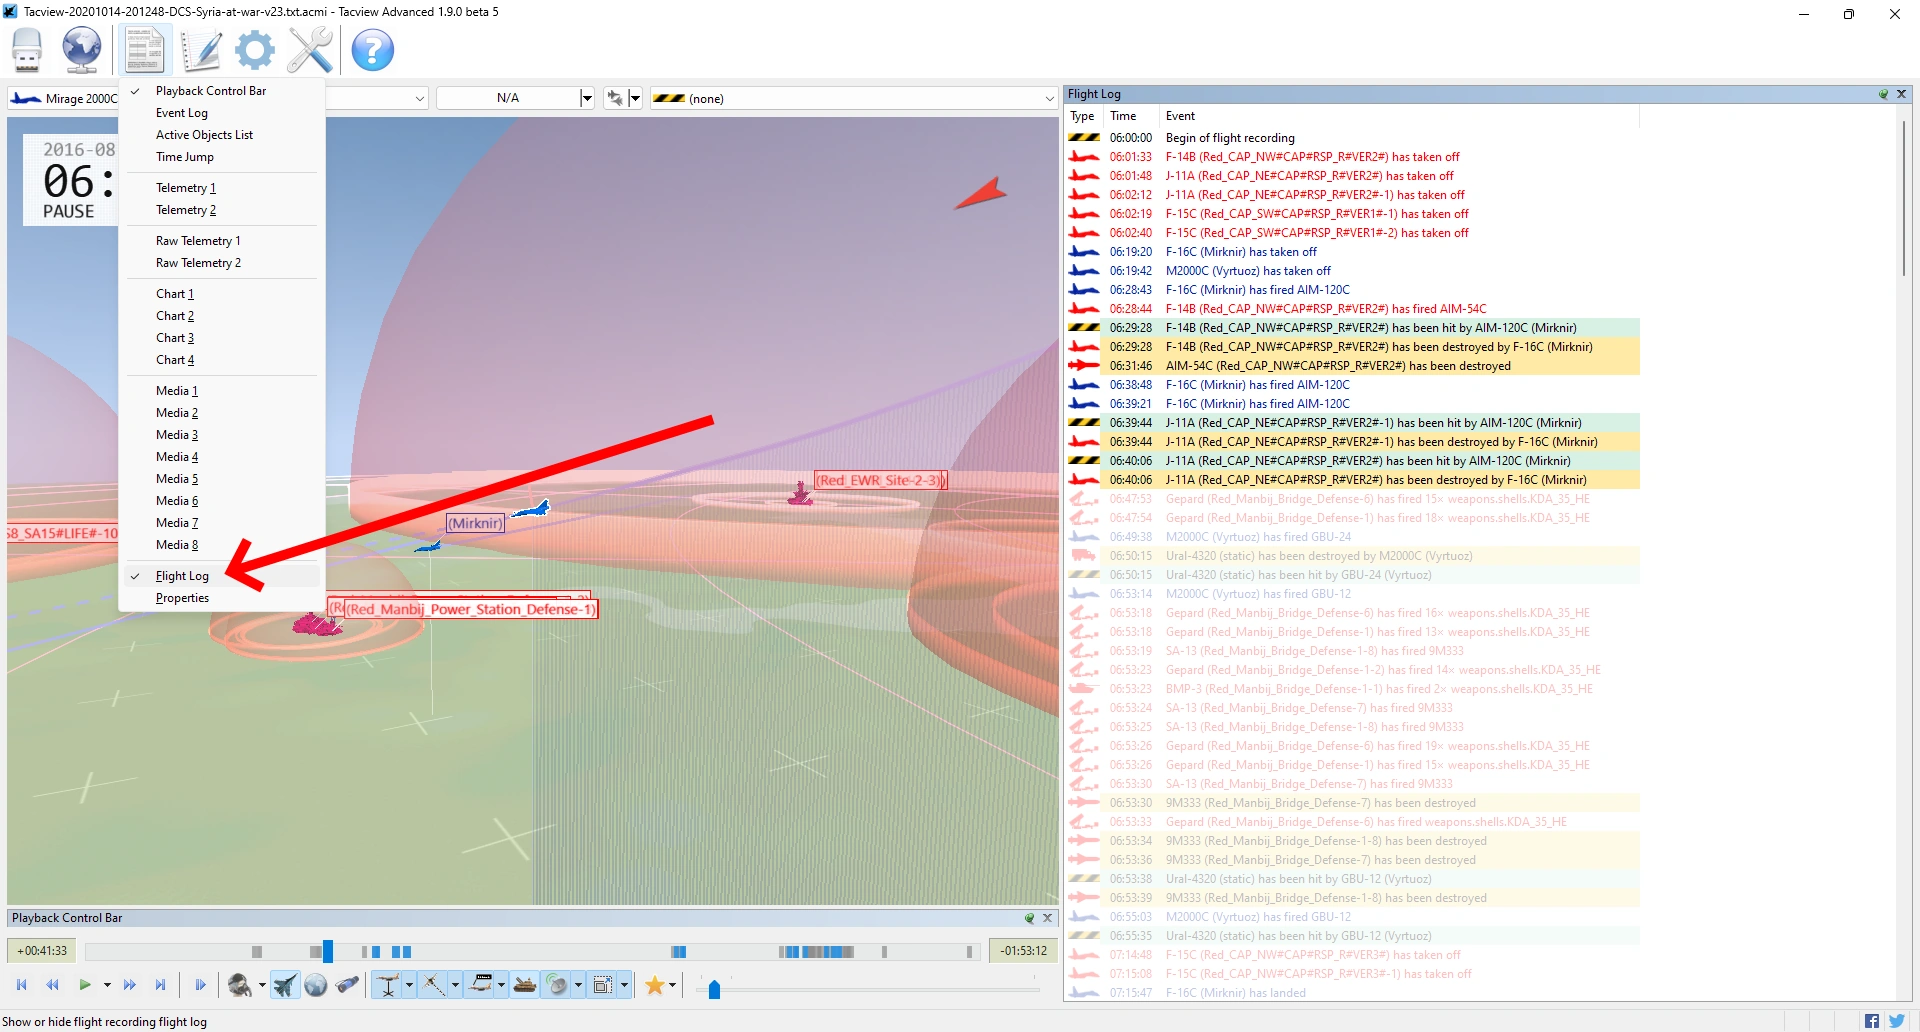Expand the (none) object dropdown

pyautogui.click(x=1049, y=98)
